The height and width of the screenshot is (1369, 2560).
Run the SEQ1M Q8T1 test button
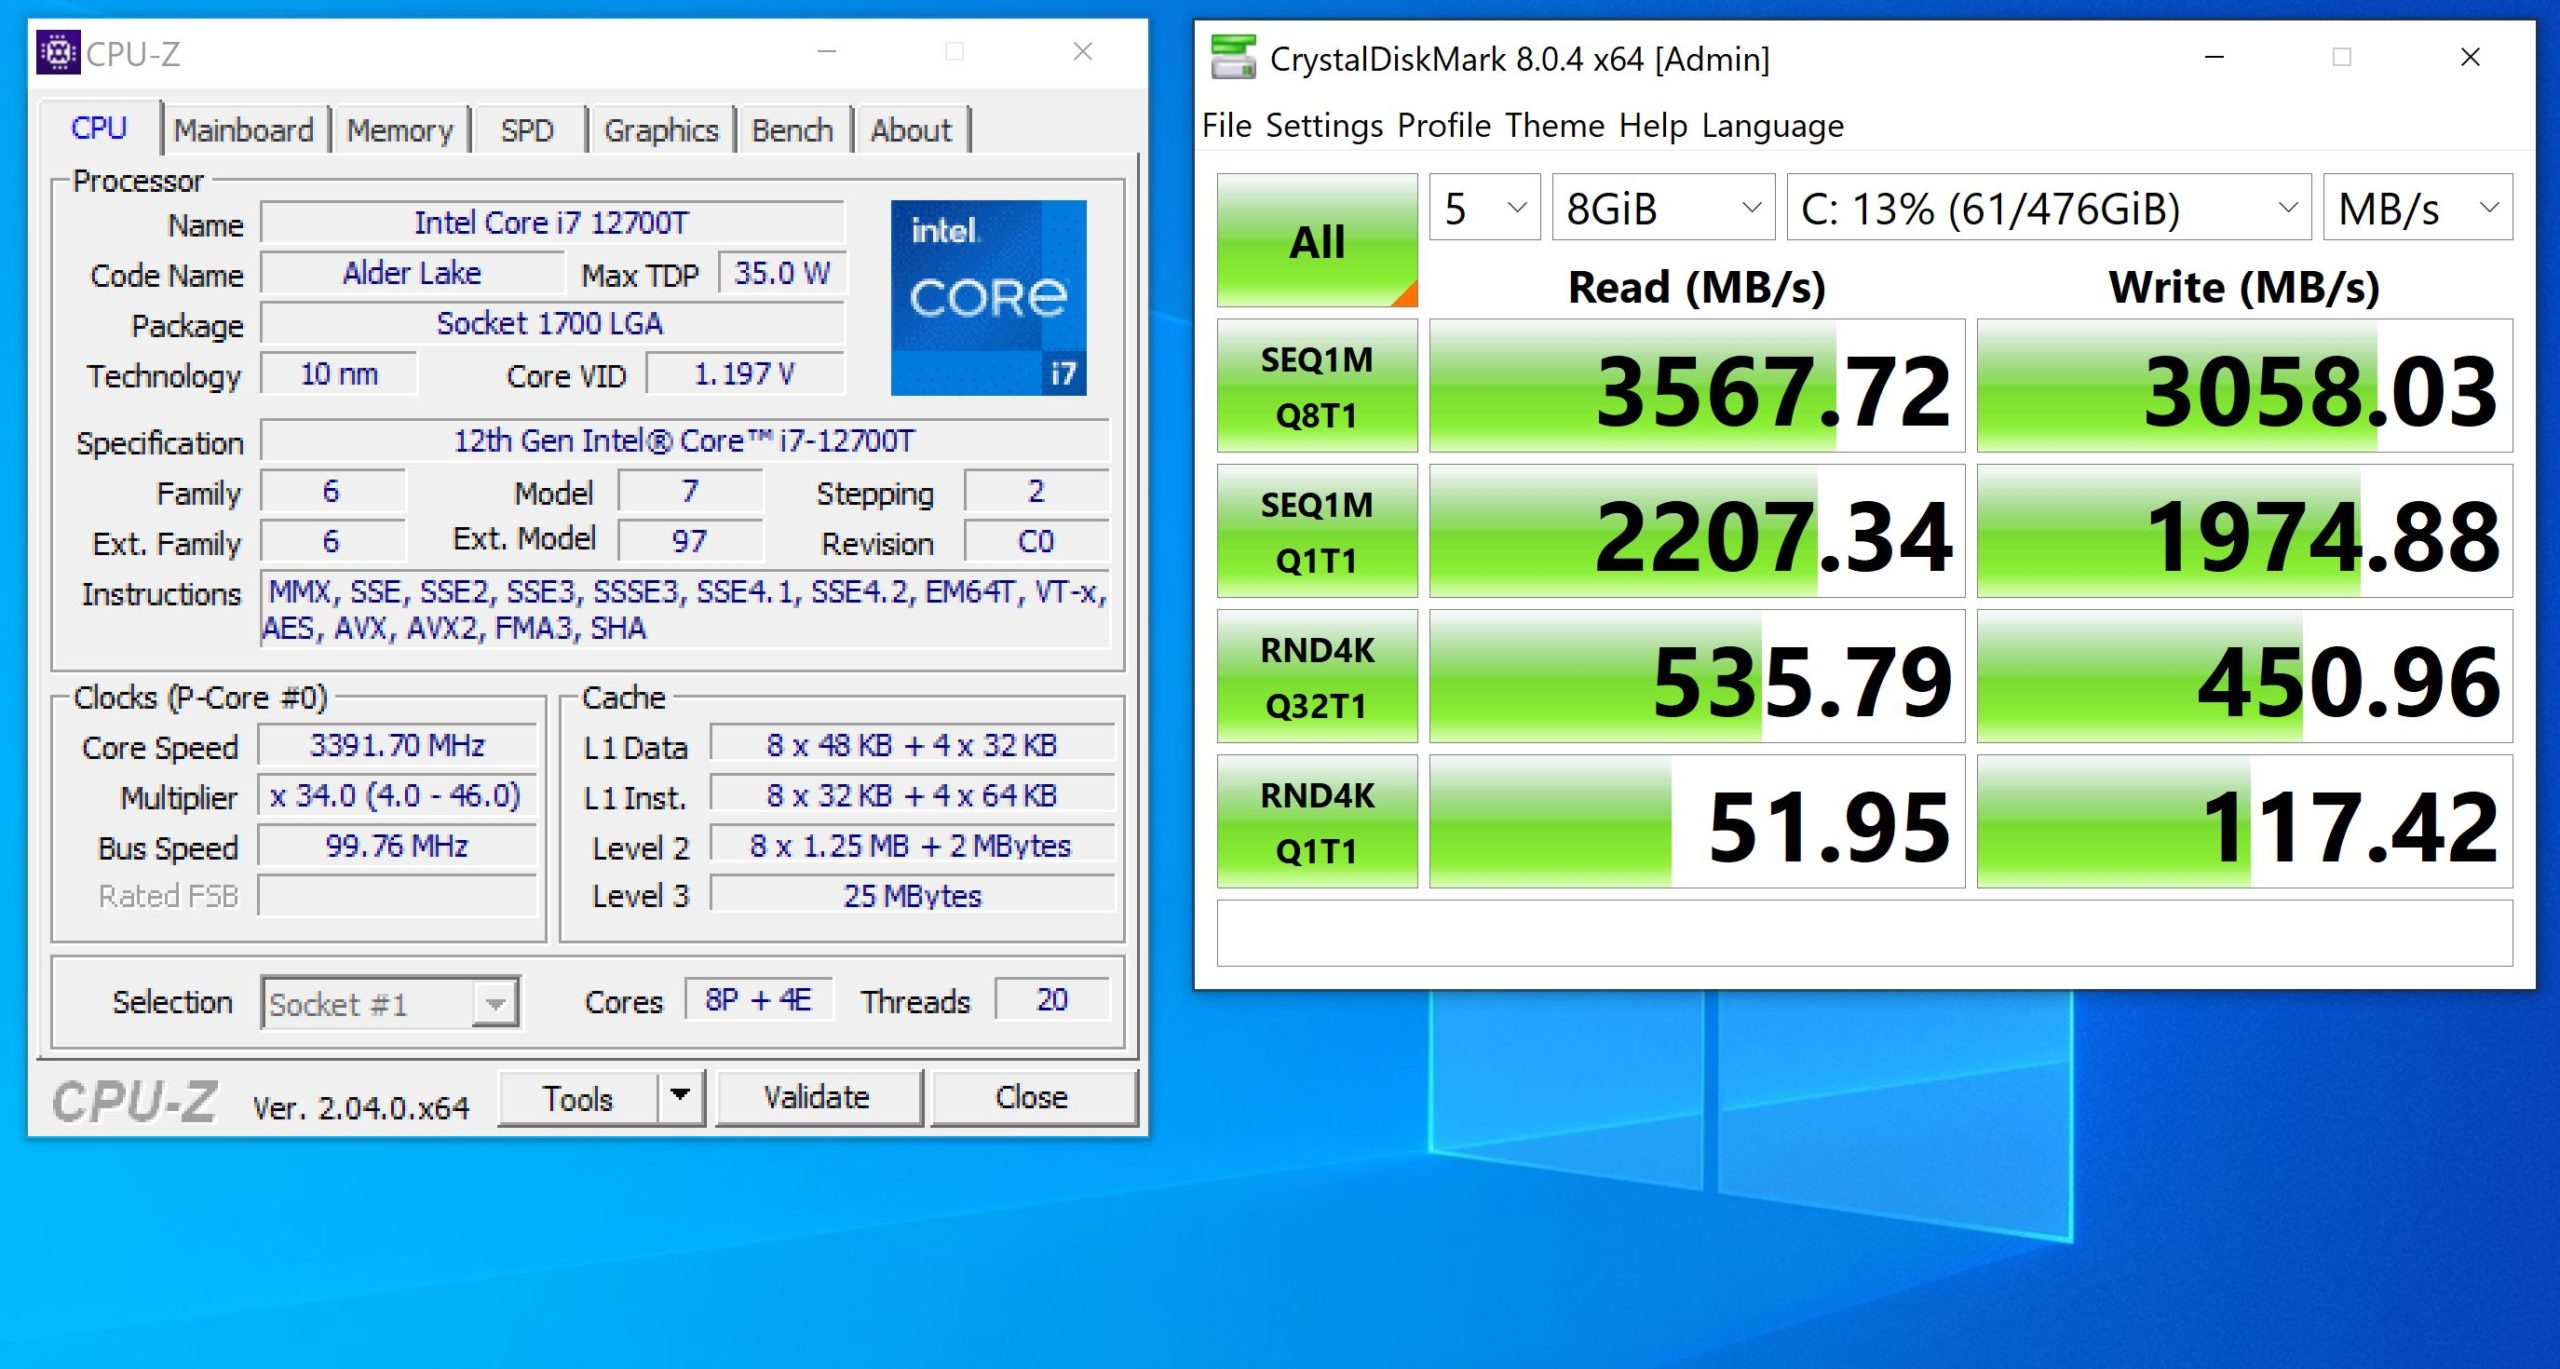click(1316, 387)
